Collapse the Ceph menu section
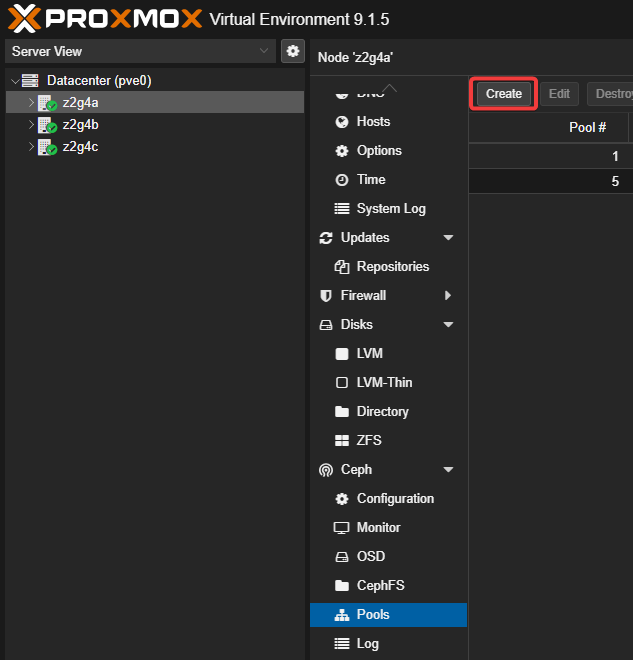The image size is (633, 660). [x=448, y=469]
